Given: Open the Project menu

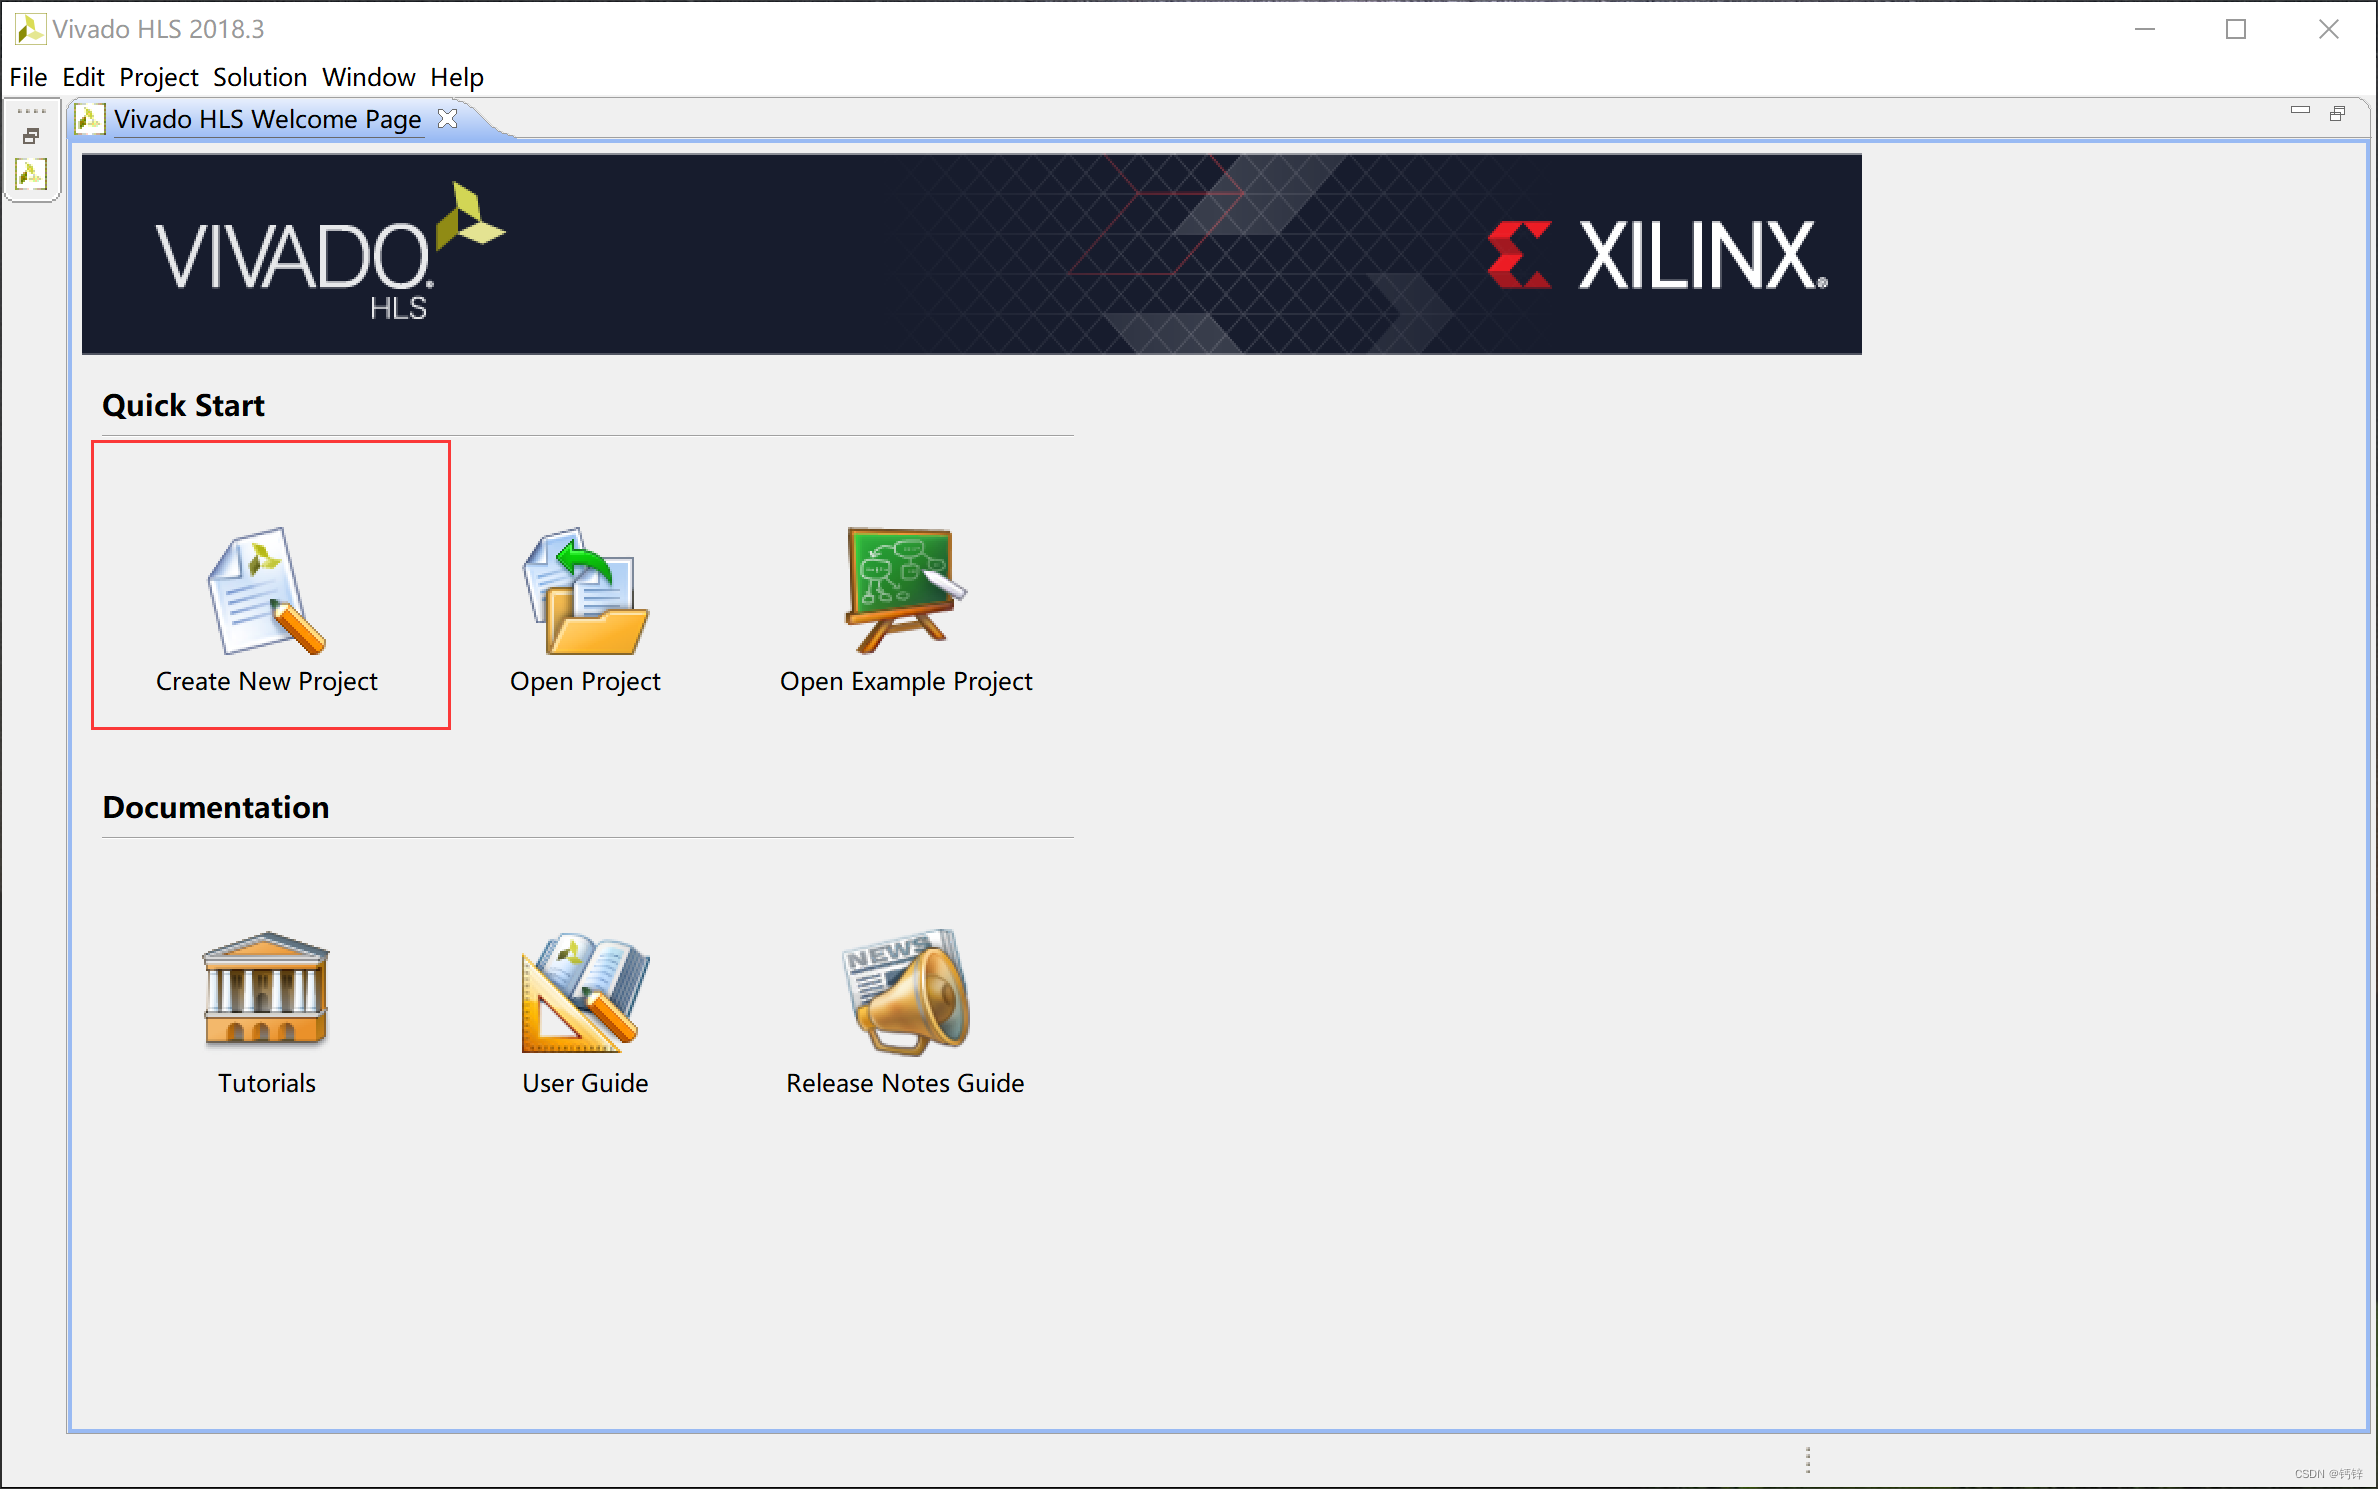Looking at the screenshot, I should pyautogui.click(x=159, y=77).
